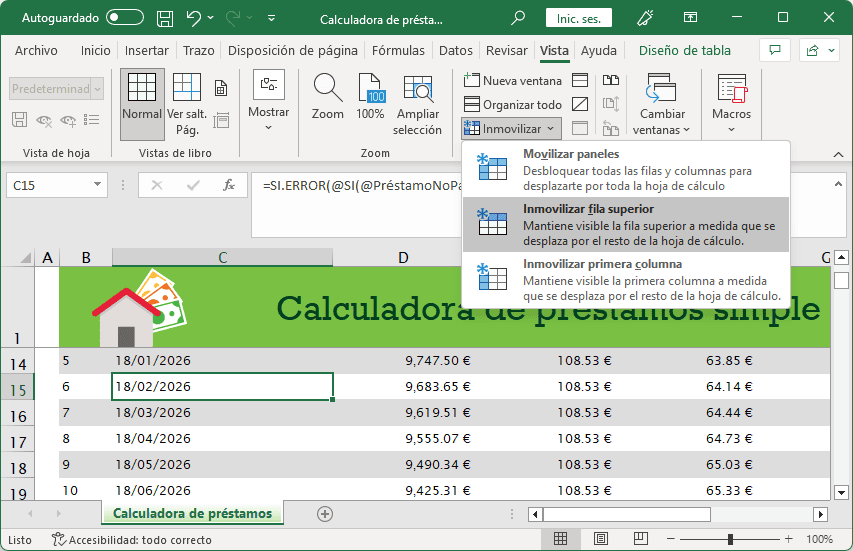853x551 pixels.
Task: Click the Undo arrow icon
Action: click(194, 18)
